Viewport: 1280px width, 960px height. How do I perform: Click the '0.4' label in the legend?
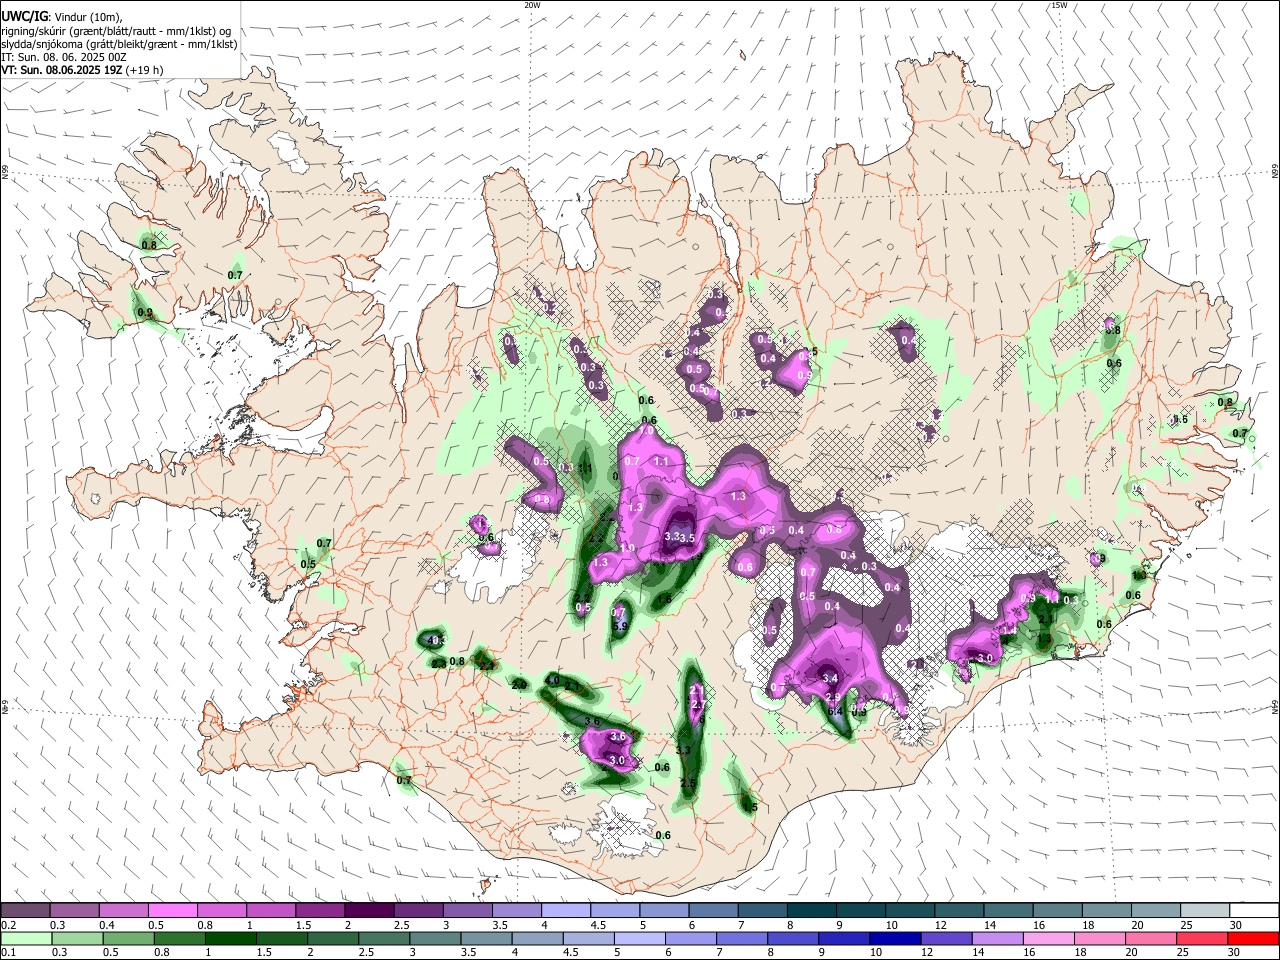pos(108,925)
